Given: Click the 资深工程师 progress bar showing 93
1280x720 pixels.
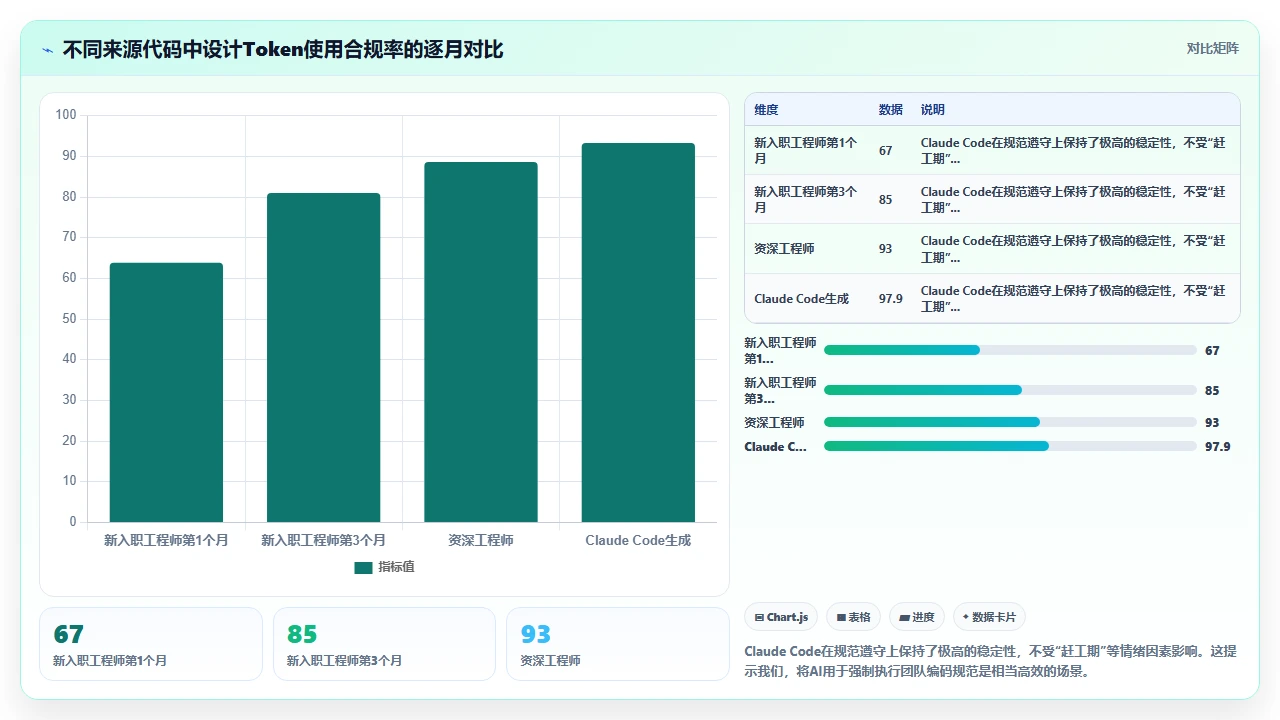Looking at the screenshot, I should click(x=1010, y=422).
